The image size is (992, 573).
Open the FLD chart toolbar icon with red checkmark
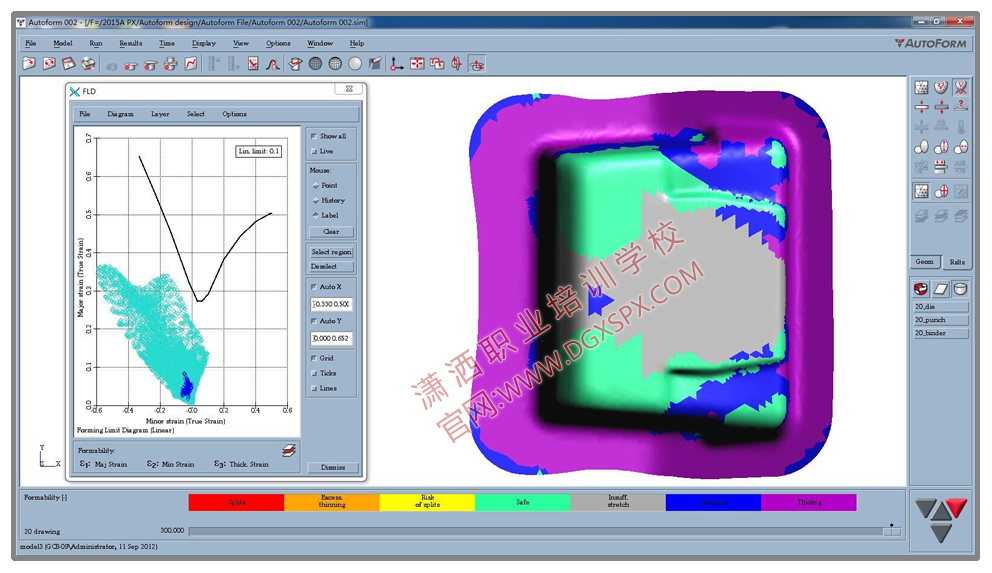click(253, 64)
